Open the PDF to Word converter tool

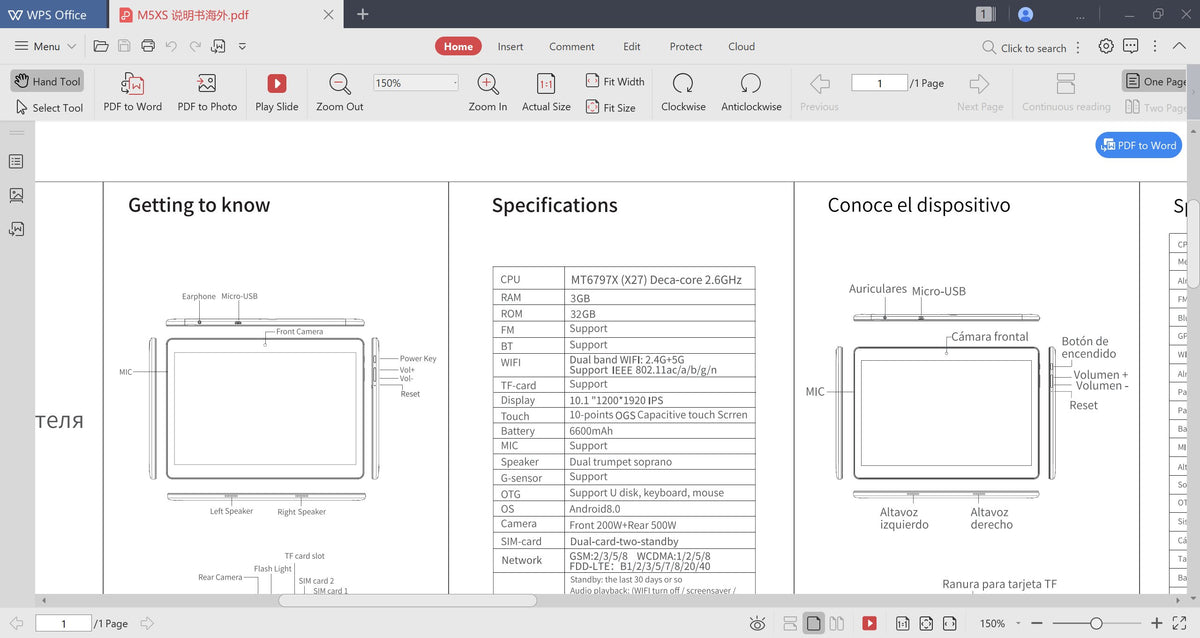coord(131,93)
